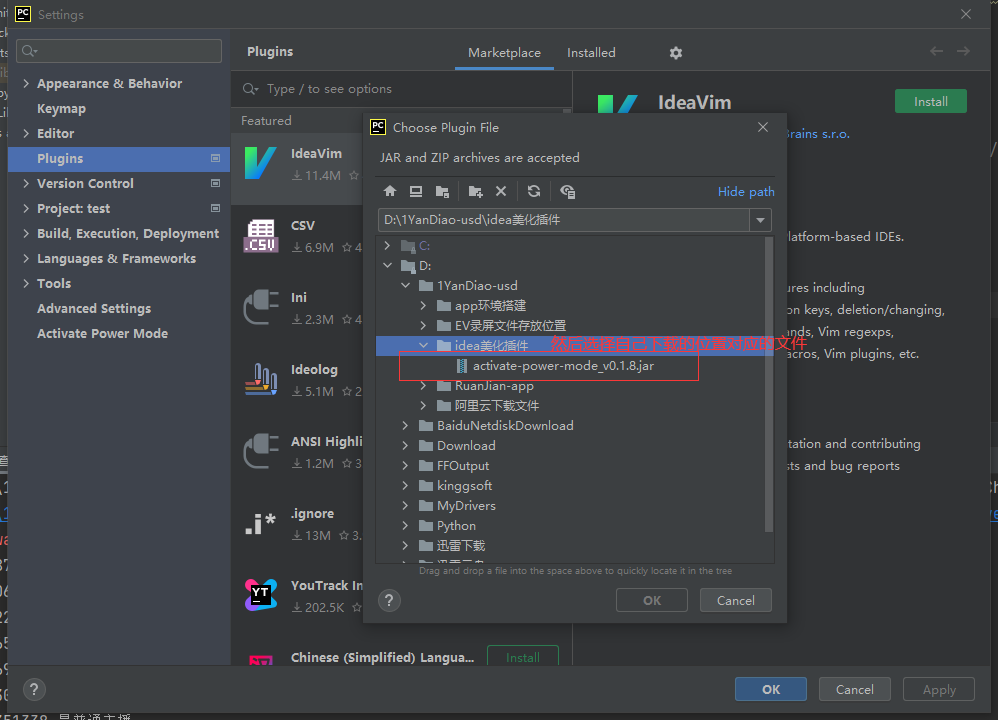Screen dimensions: 998x720
Task: Click the back navigation arrow in Settings
Action: pos(936,51)
